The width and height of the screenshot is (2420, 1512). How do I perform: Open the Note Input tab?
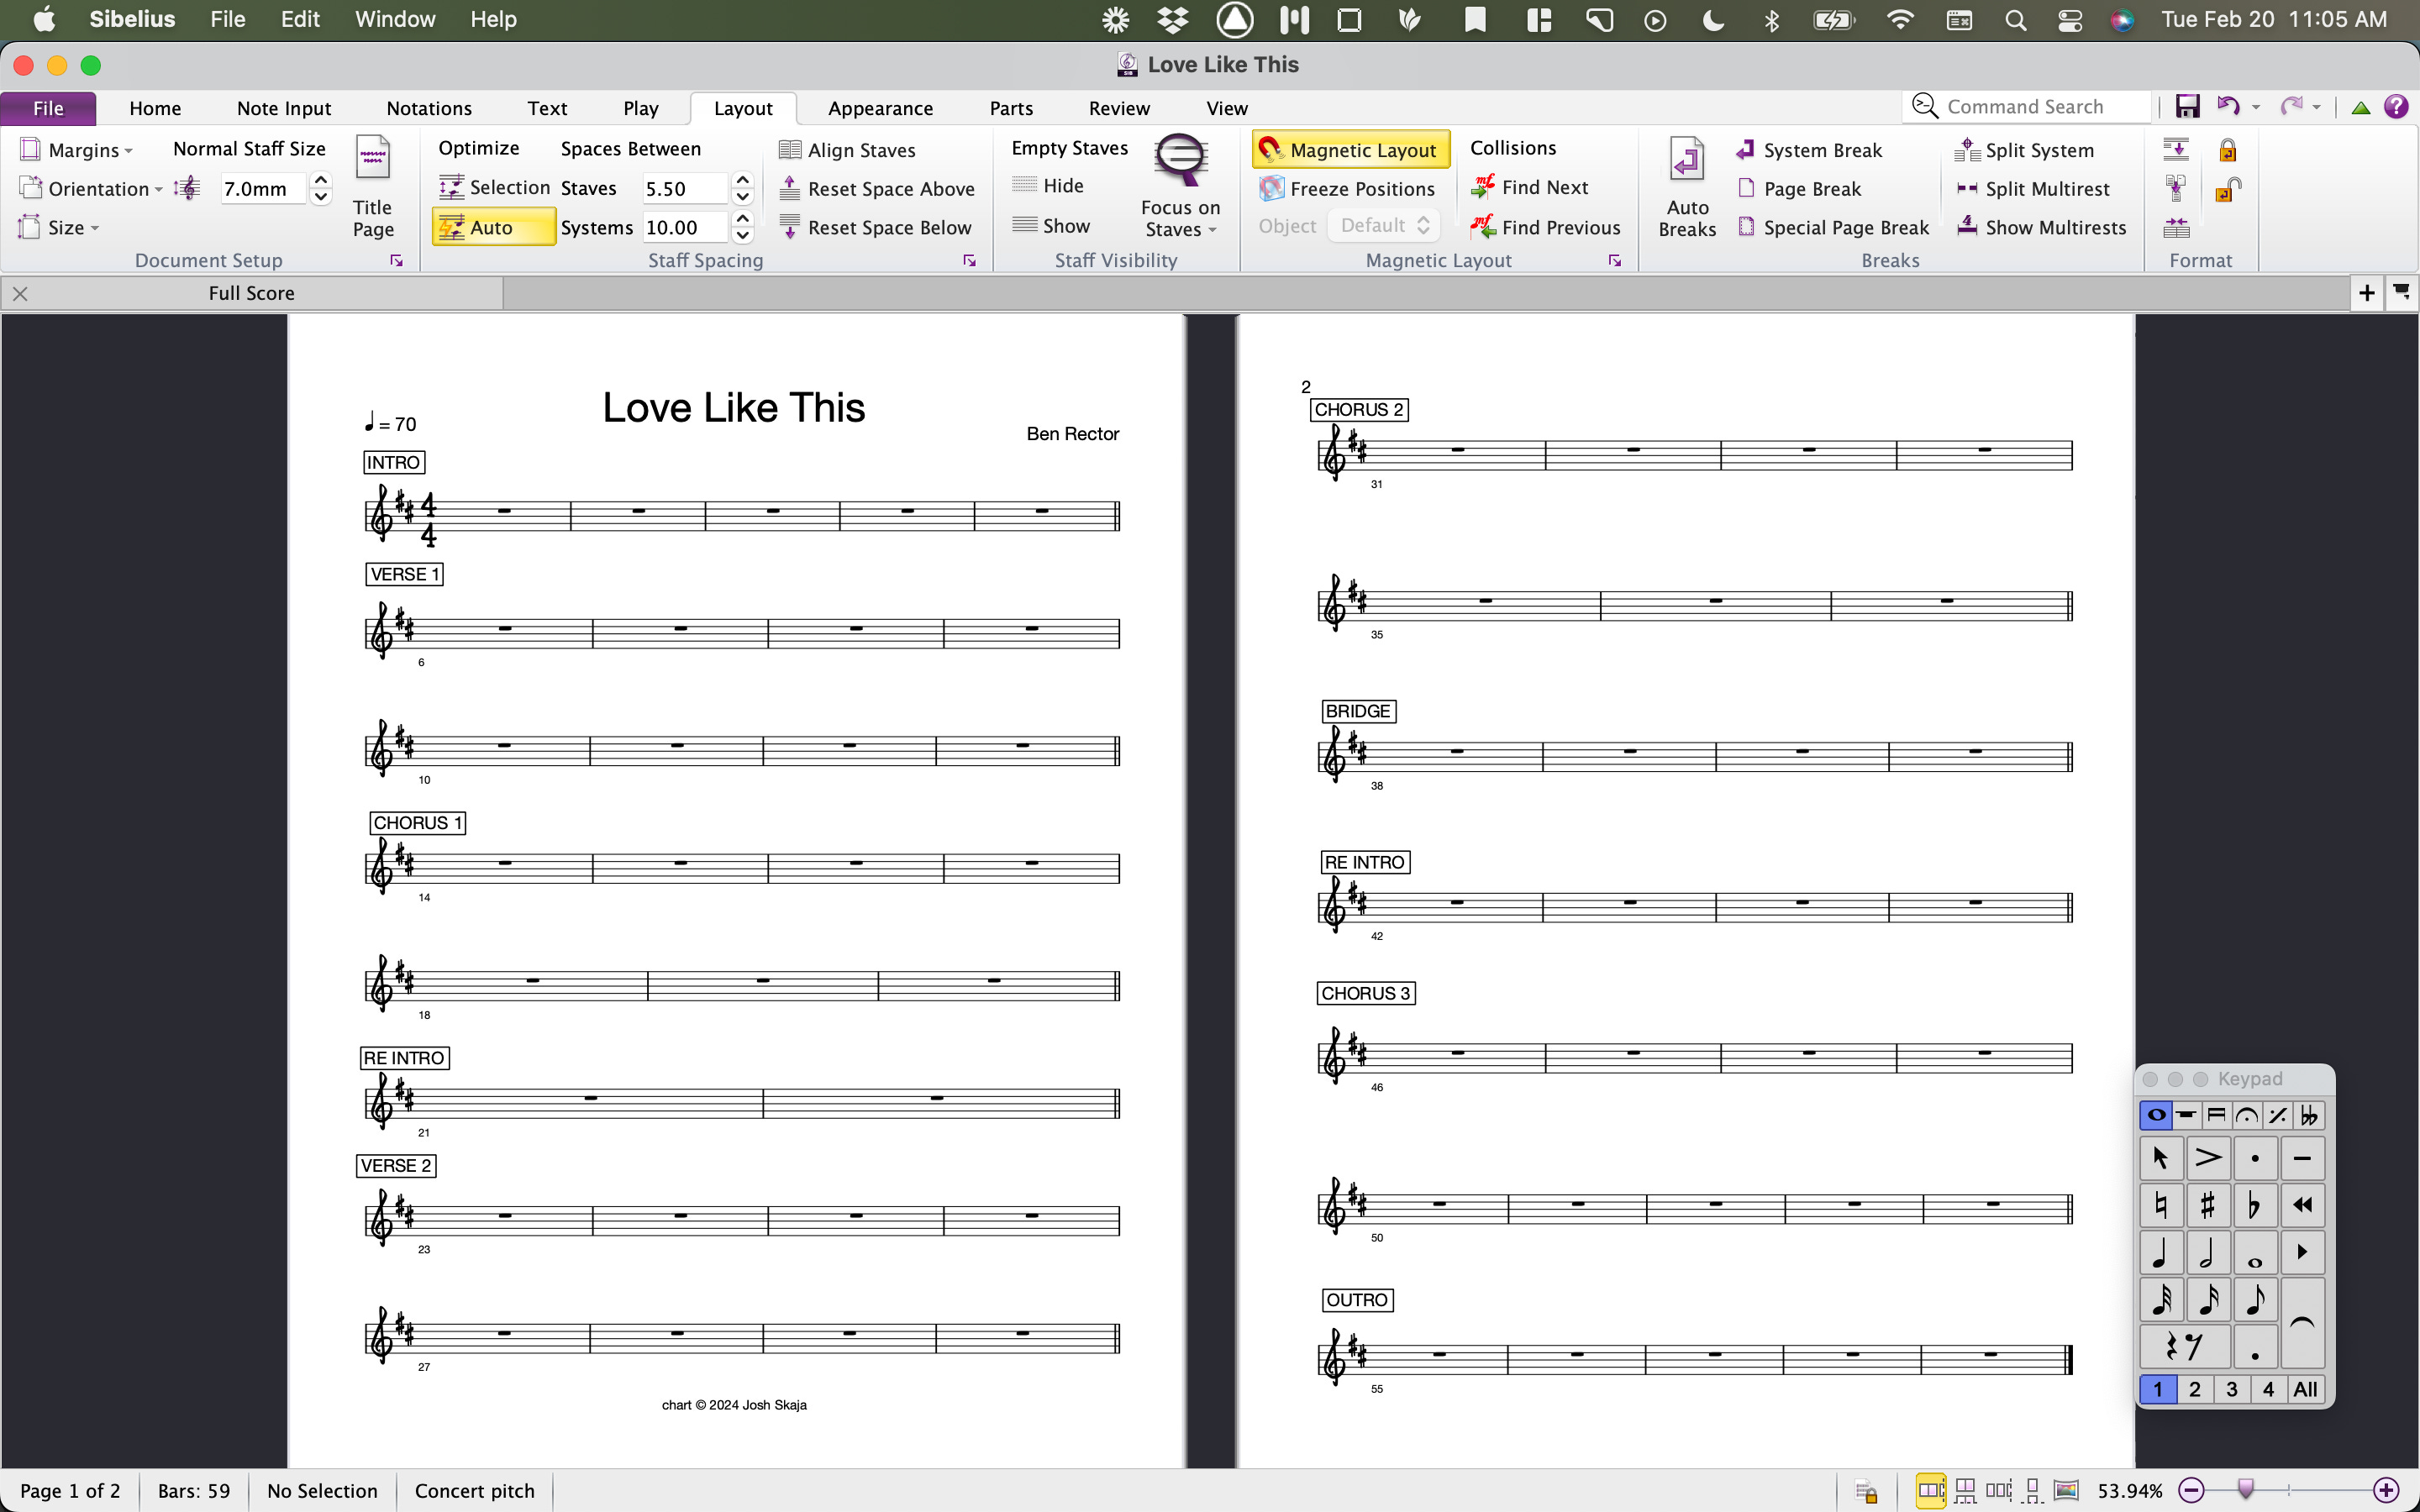point(284,108)
